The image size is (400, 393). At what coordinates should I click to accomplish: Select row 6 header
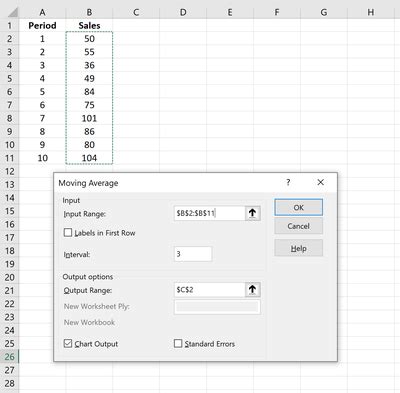tap(9, 92)
